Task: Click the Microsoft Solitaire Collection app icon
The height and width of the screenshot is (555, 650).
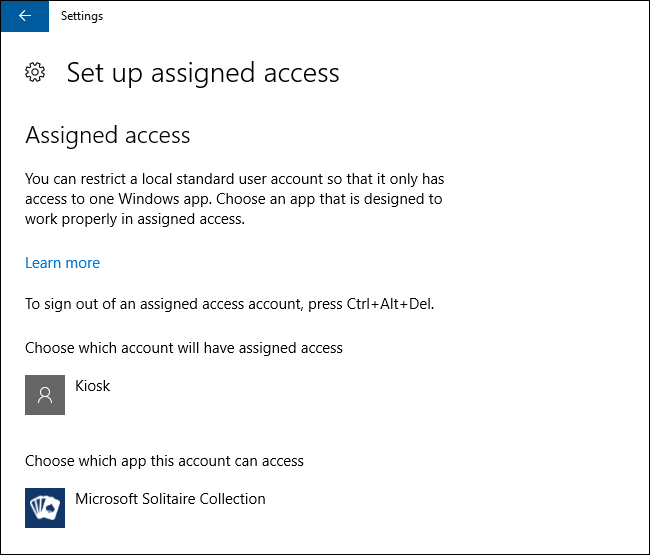Action: (x=45, y=507)
